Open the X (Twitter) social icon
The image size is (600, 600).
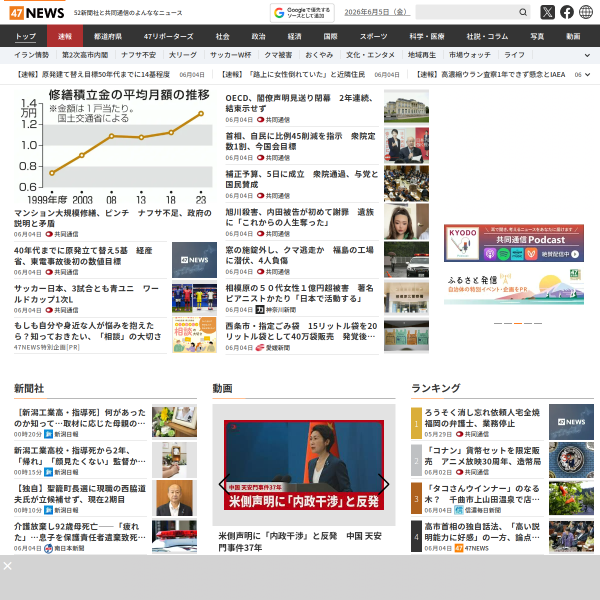coord(547,12)
